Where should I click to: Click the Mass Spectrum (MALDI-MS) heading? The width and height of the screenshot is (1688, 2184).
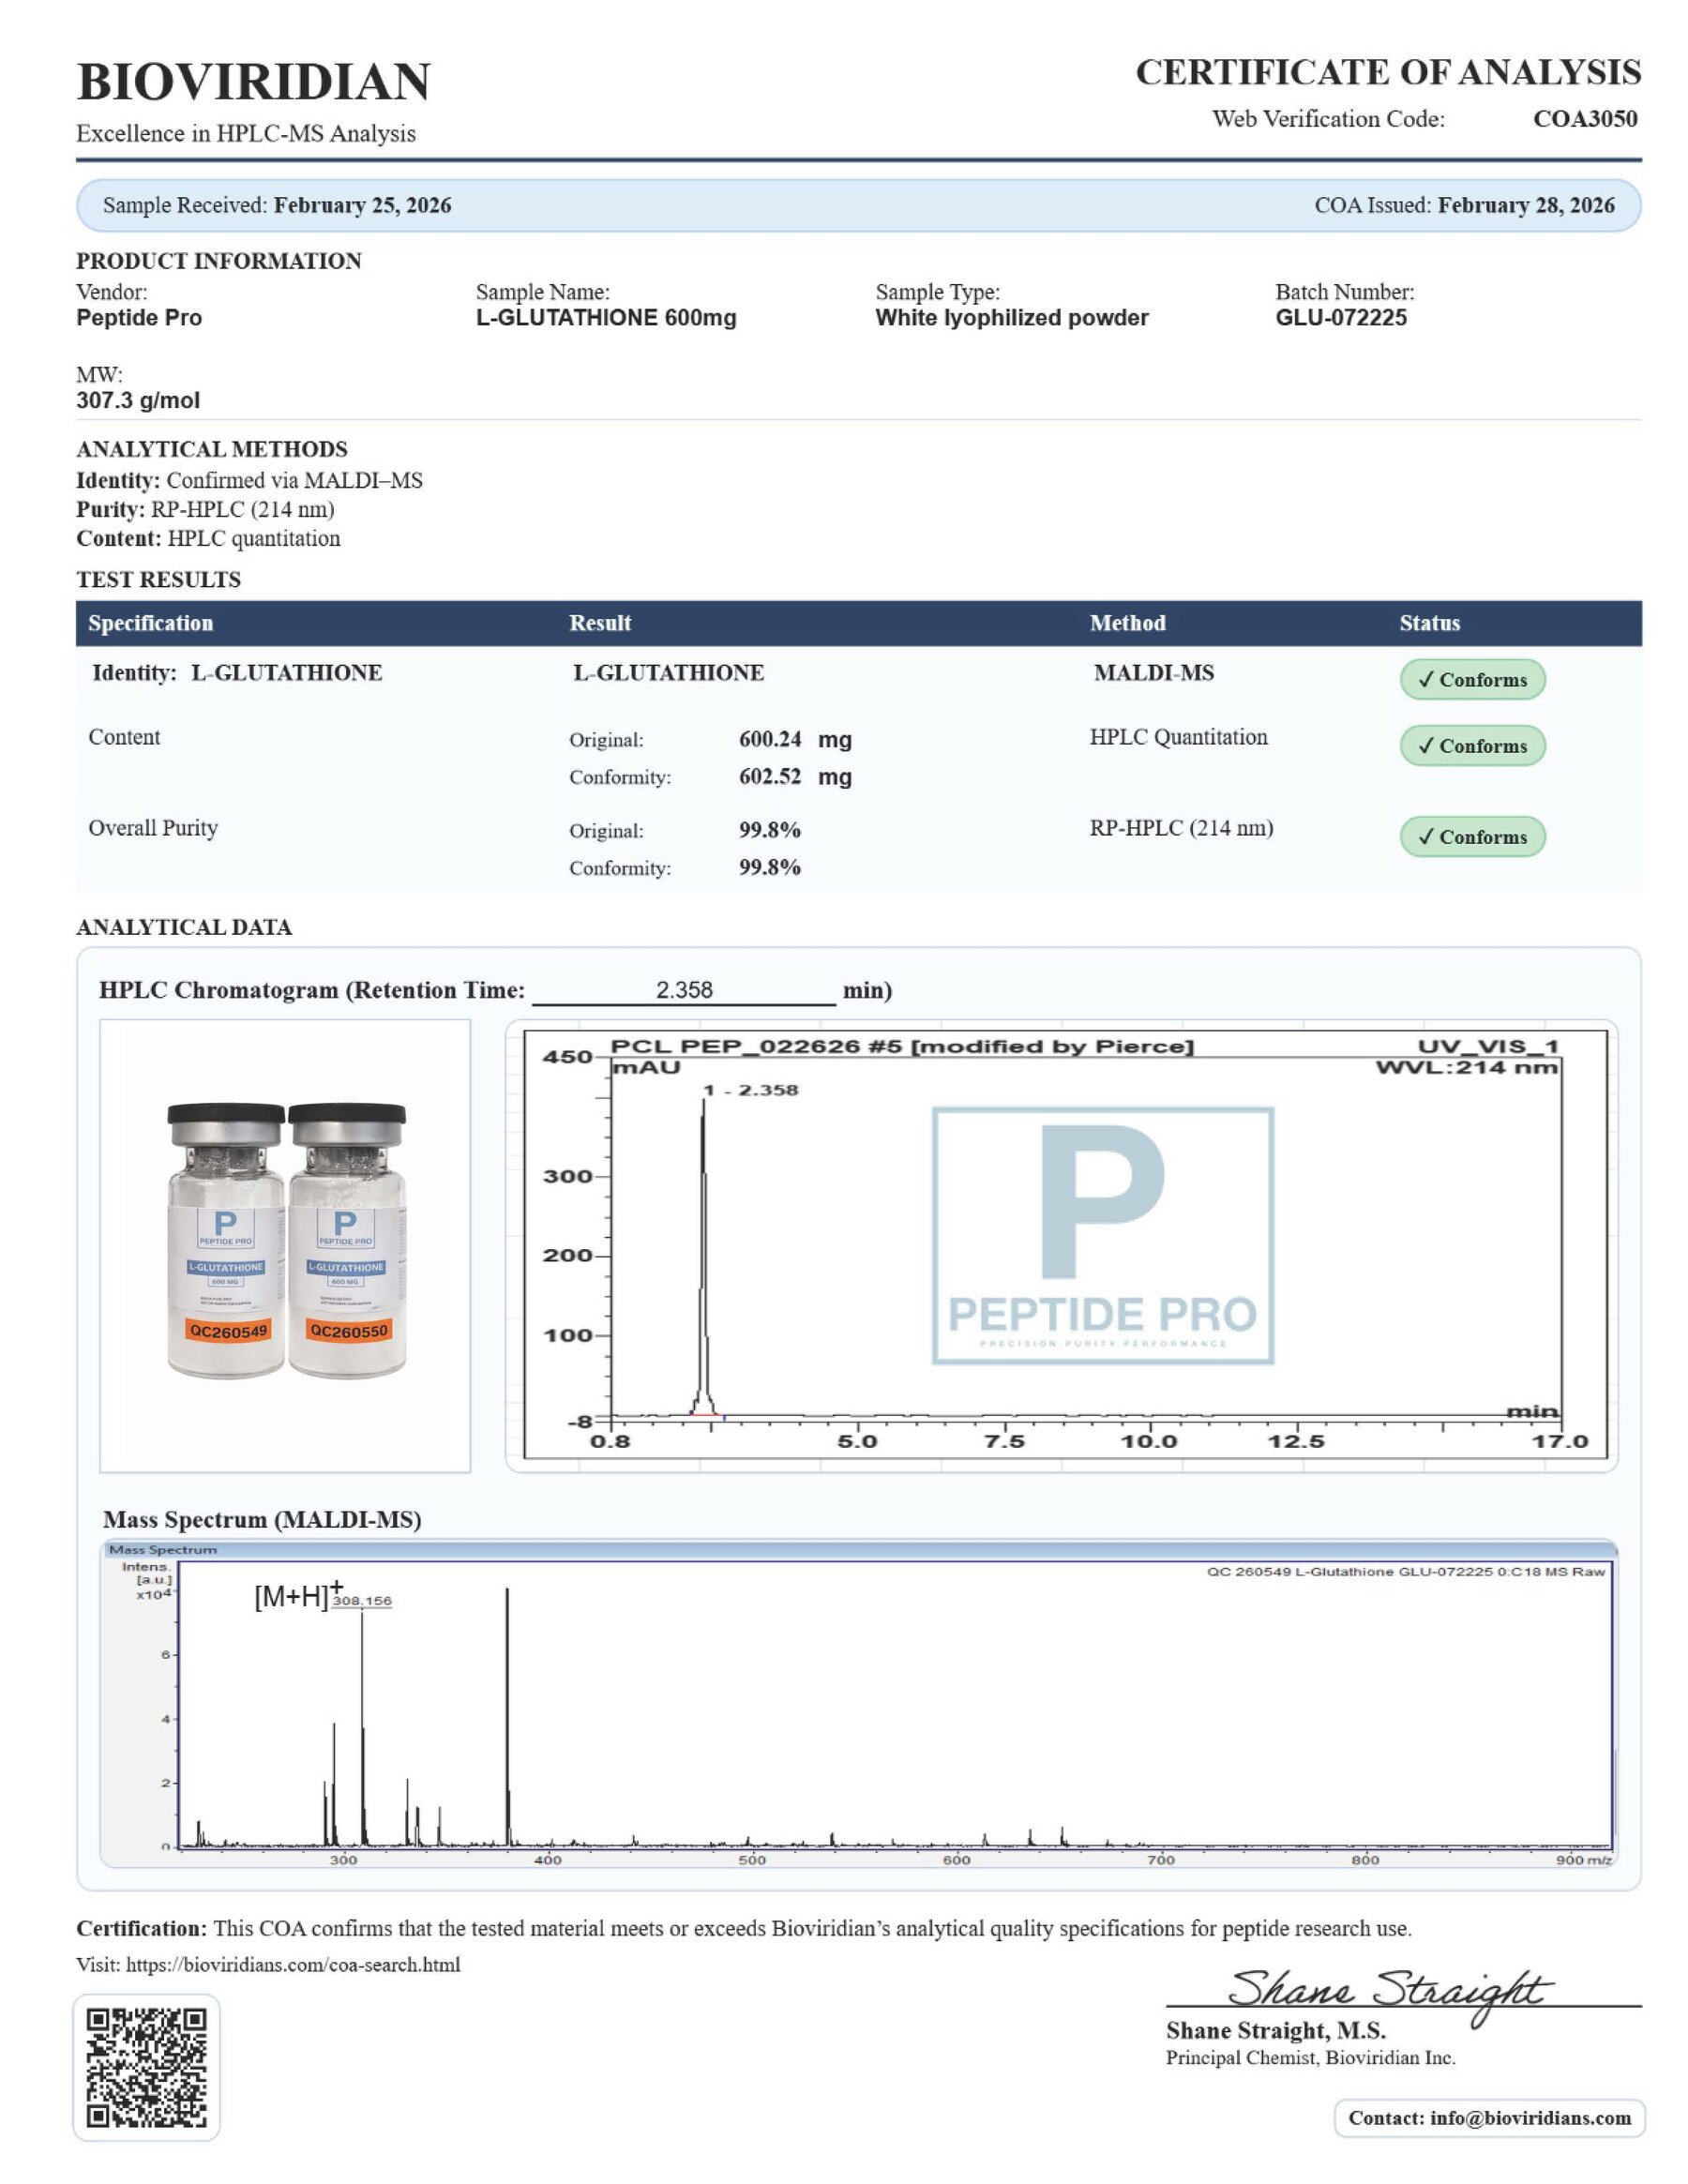(262, 1519)
